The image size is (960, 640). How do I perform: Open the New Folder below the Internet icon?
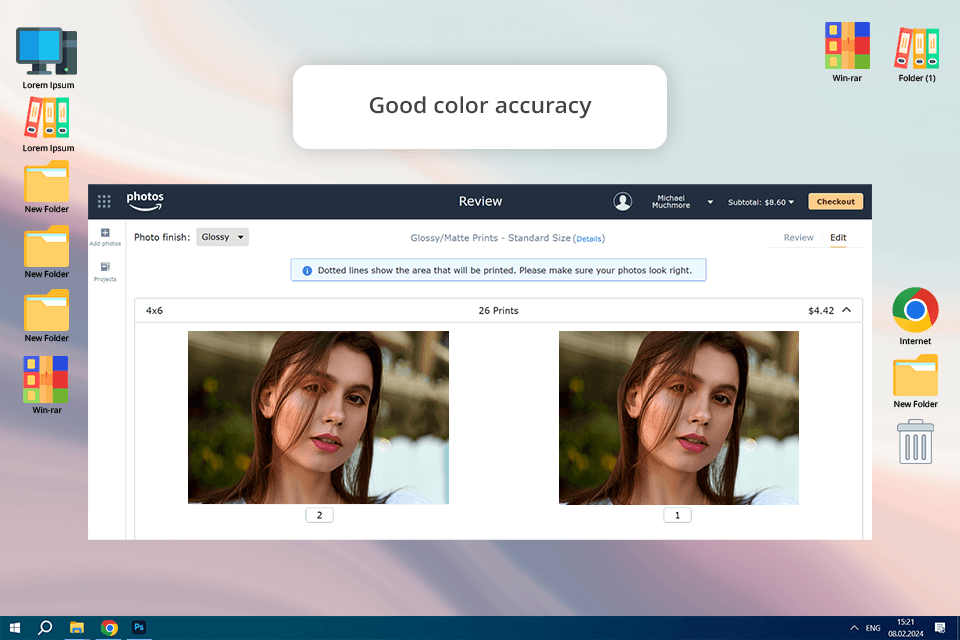[x=915, y=382]
